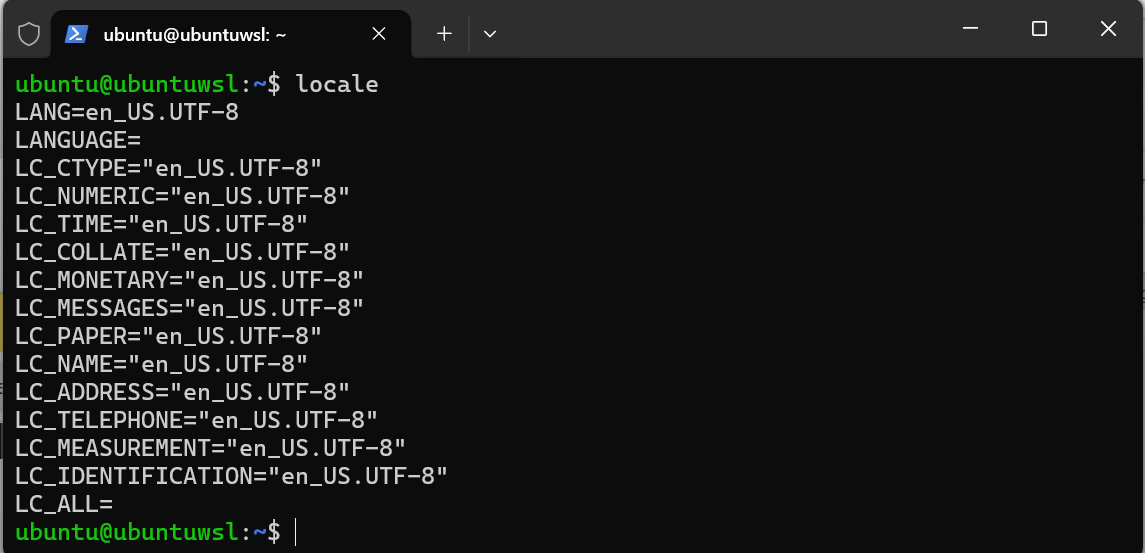Close the terminal window
The height and width of the screenshot is (553, 1145).
(1108, 29)
